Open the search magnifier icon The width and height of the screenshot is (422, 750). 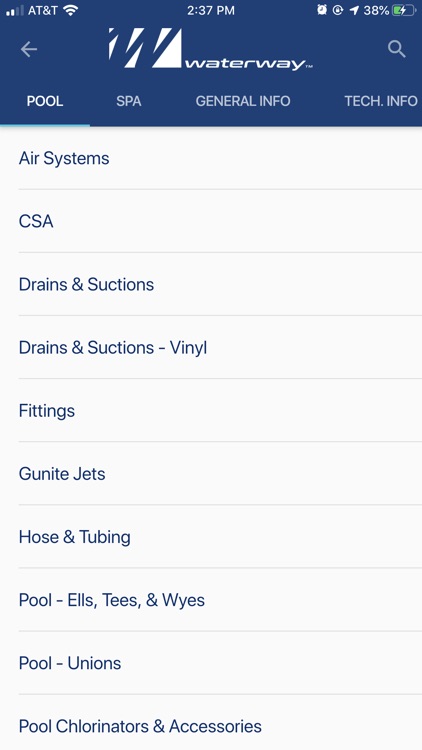click(397, 49)
